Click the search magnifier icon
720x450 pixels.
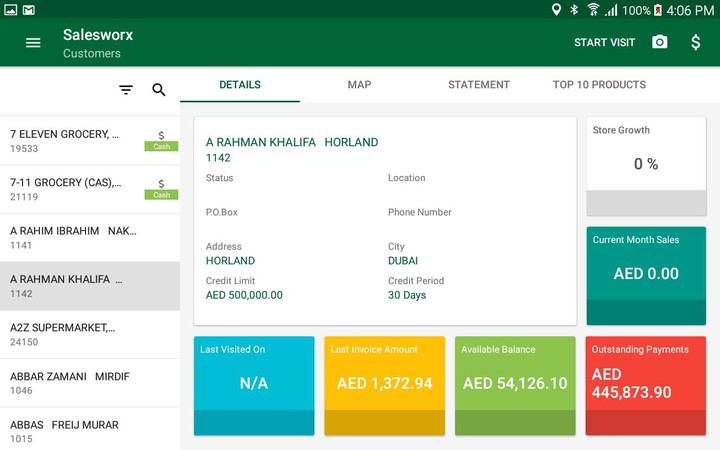click(159, 90)
